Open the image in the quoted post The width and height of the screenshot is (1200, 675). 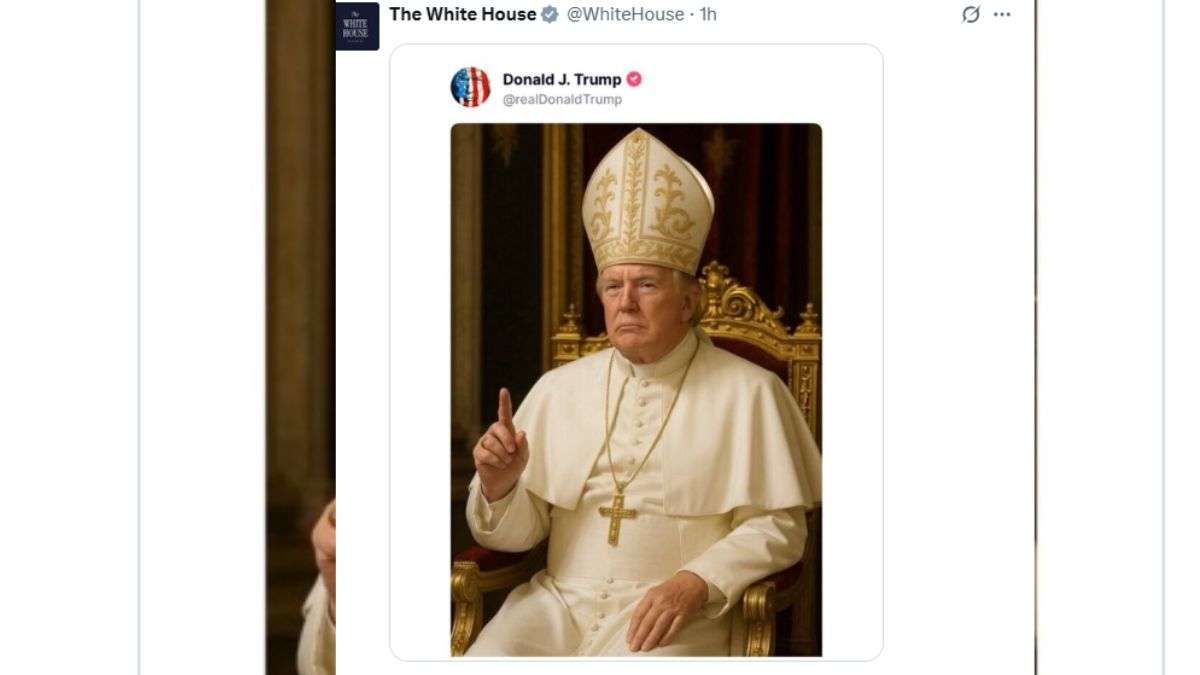click(636, 390)
